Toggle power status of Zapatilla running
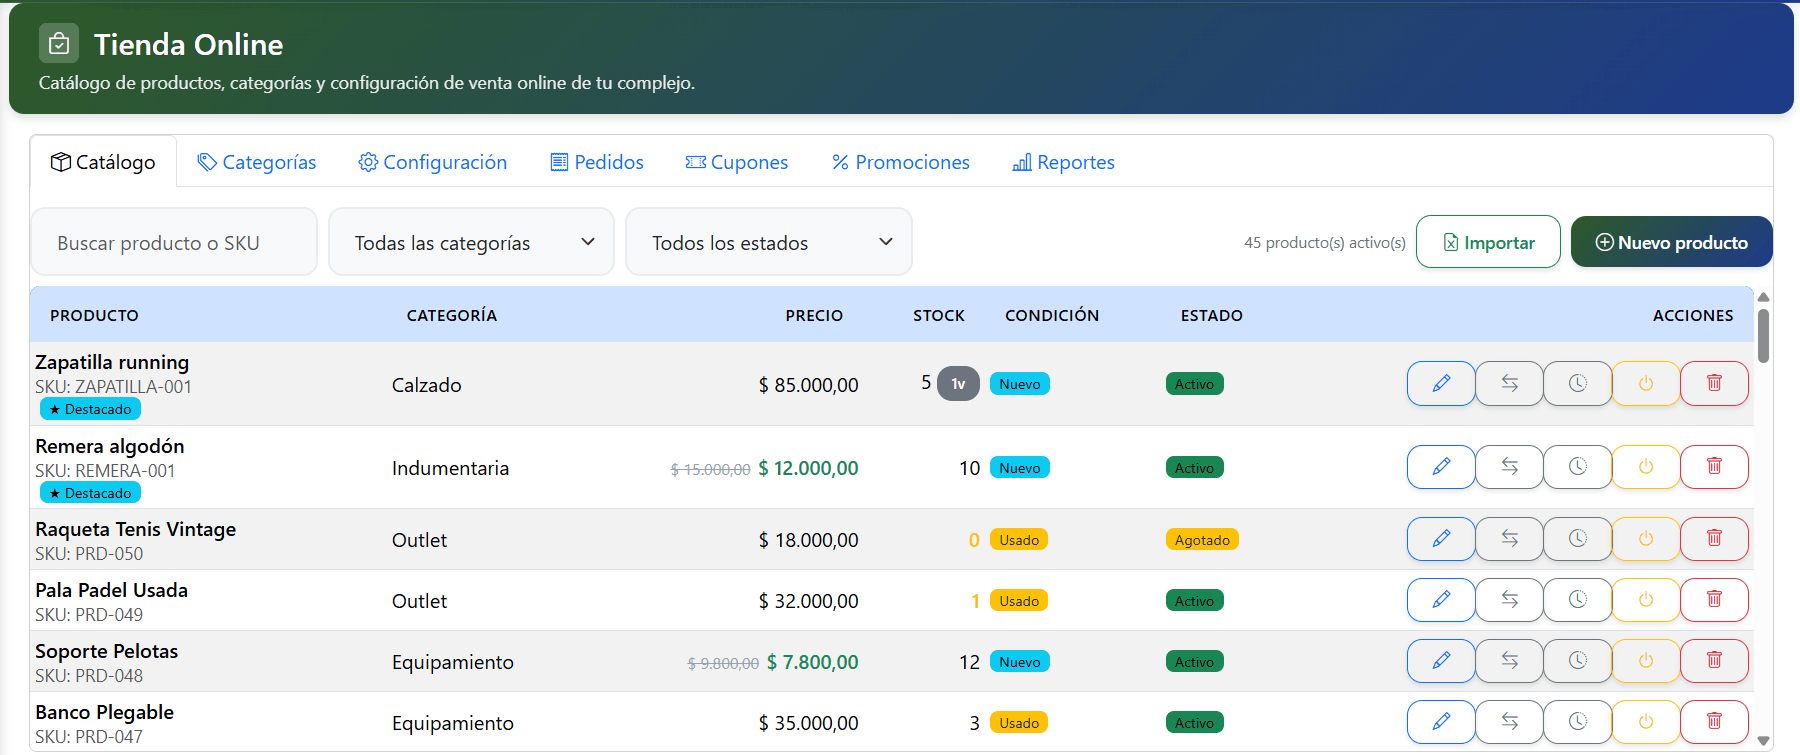Viewport: 1800px width, 755px height. (x=1645, y=383)
